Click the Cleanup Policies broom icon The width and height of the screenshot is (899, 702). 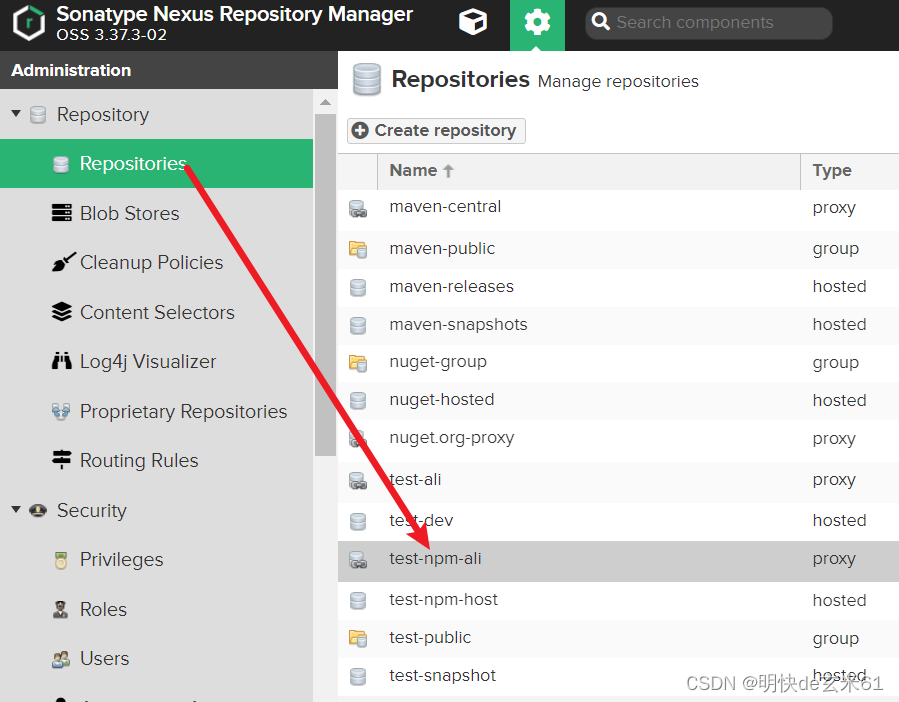pyautogui.click(x=62, y=262)
